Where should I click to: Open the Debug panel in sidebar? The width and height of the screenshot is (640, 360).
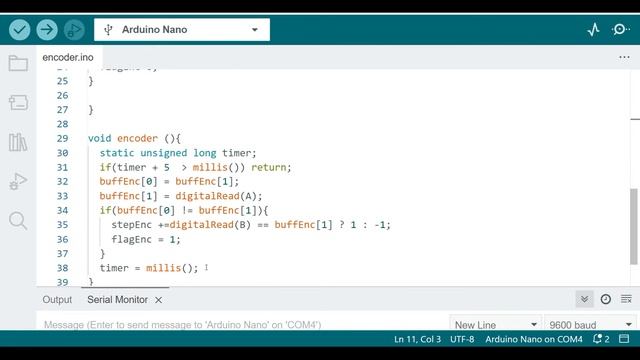[x=18, y=181]
